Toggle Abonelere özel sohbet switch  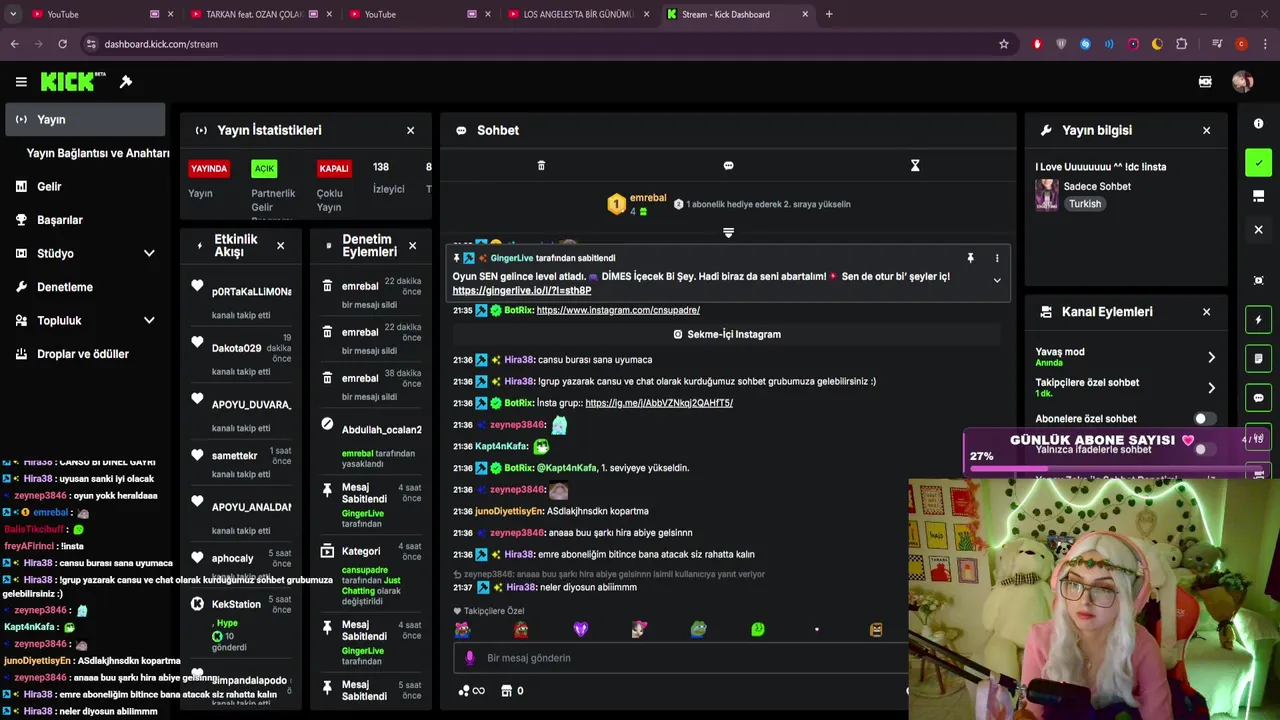(1205, 419)
